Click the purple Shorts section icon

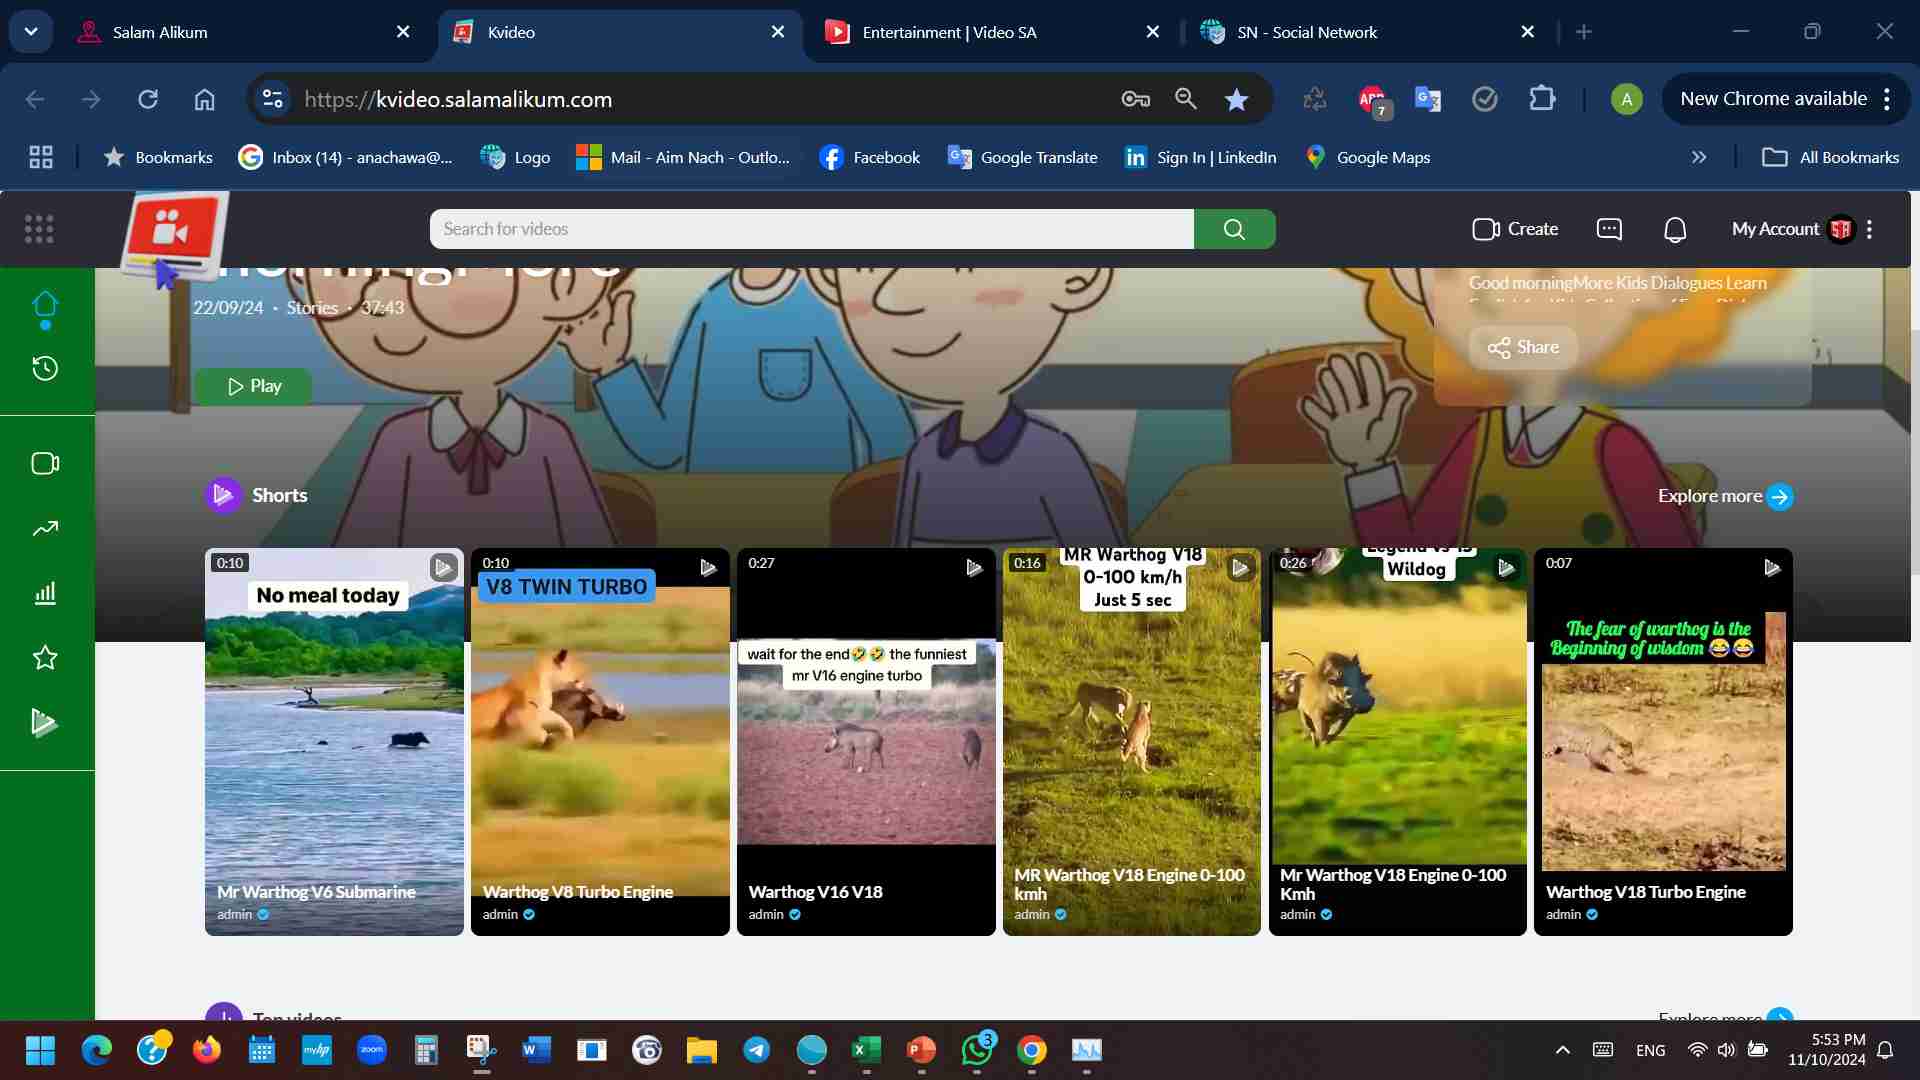click(224, 495)
